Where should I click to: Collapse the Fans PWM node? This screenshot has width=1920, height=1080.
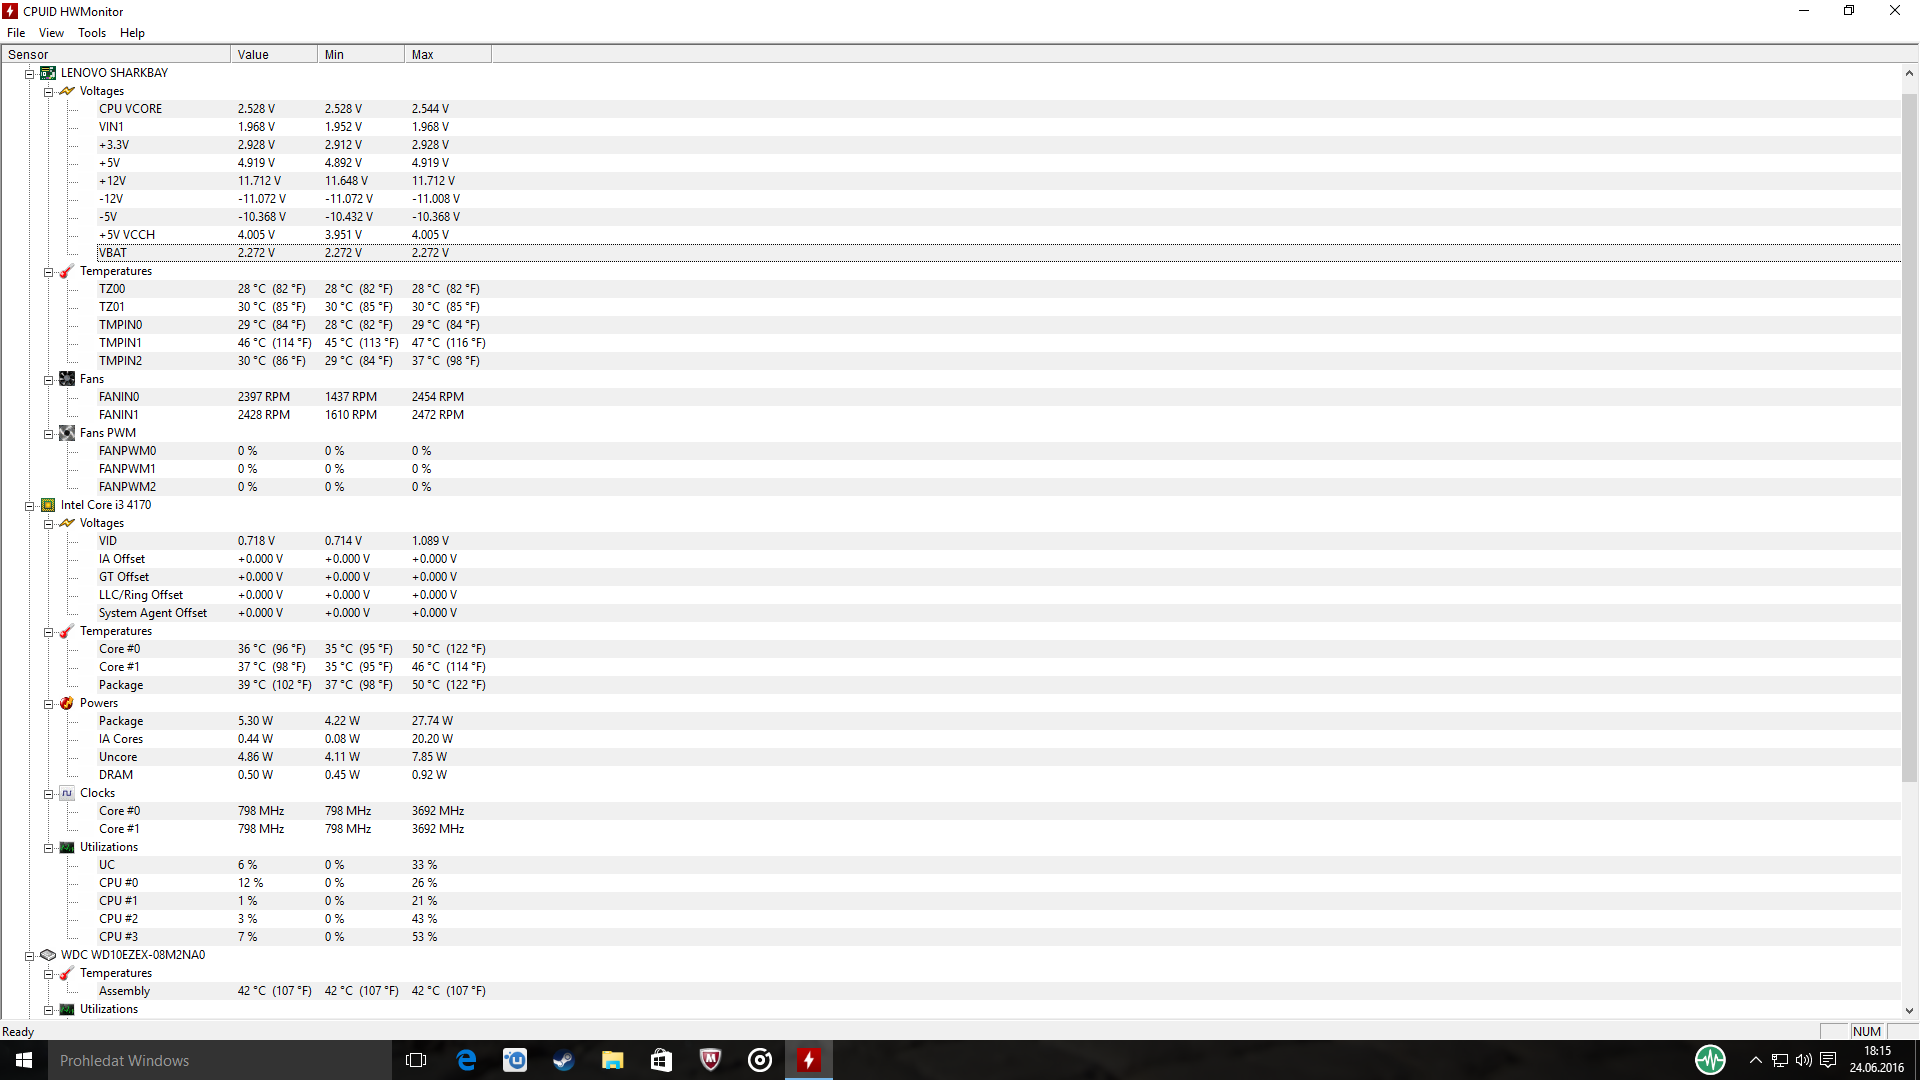pyautogui.click(x=48, y=434)
